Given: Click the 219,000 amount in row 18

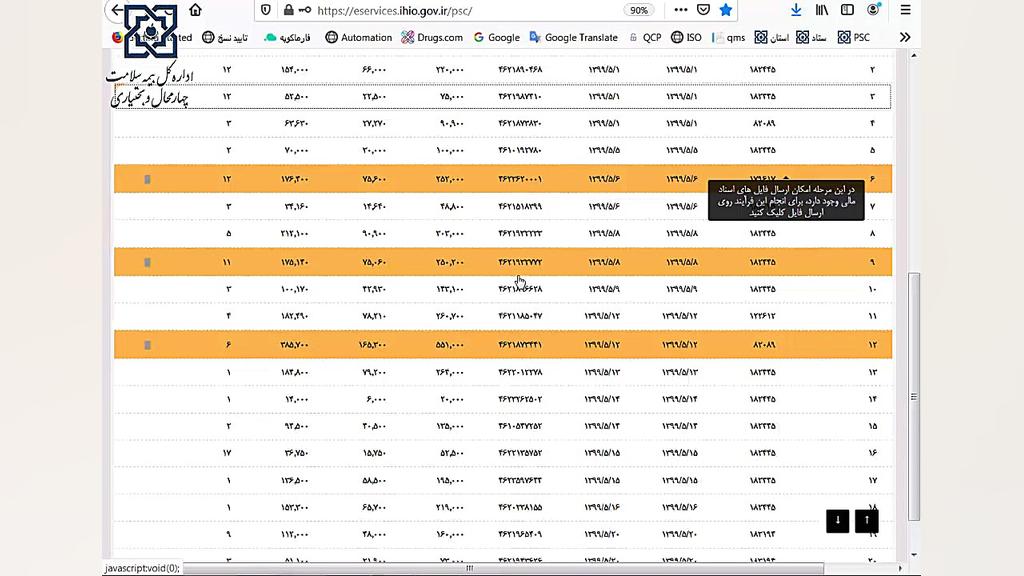Looking at the screenshot, I should [451, 507].
